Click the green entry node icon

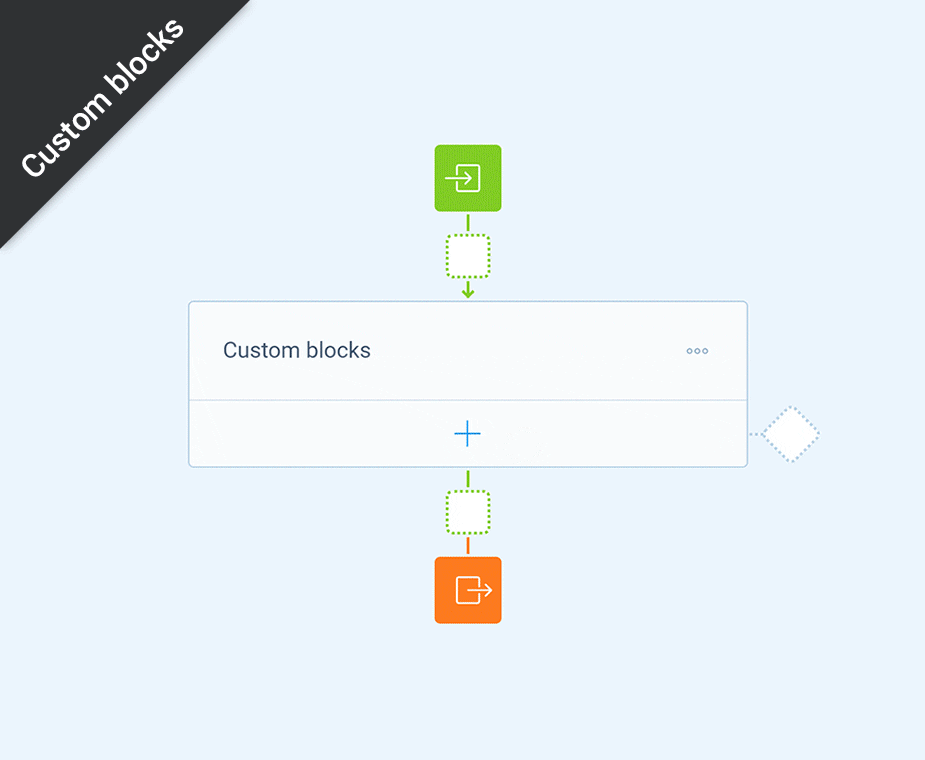tap(468, 178)
